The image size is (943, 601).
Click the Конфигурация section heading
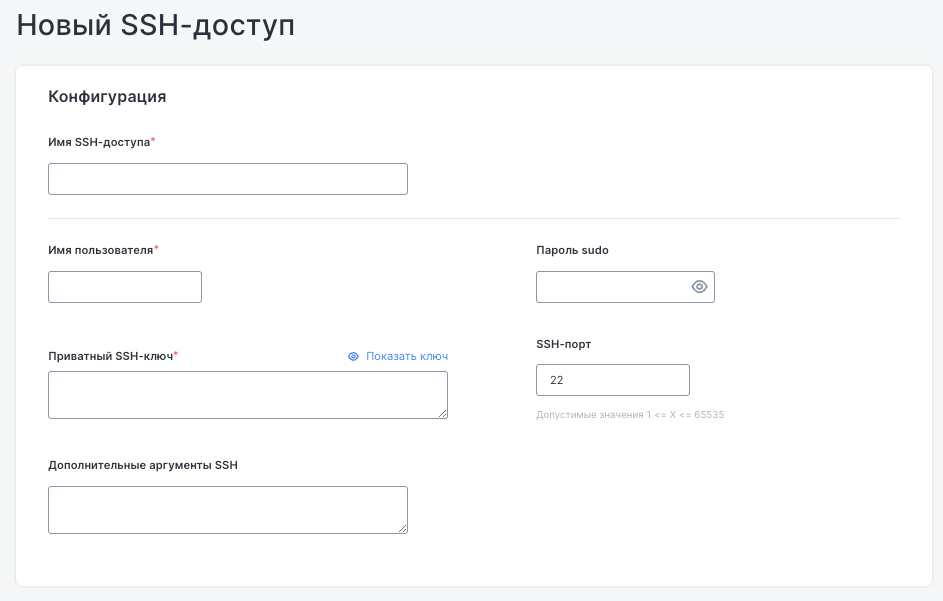(106, 97)
